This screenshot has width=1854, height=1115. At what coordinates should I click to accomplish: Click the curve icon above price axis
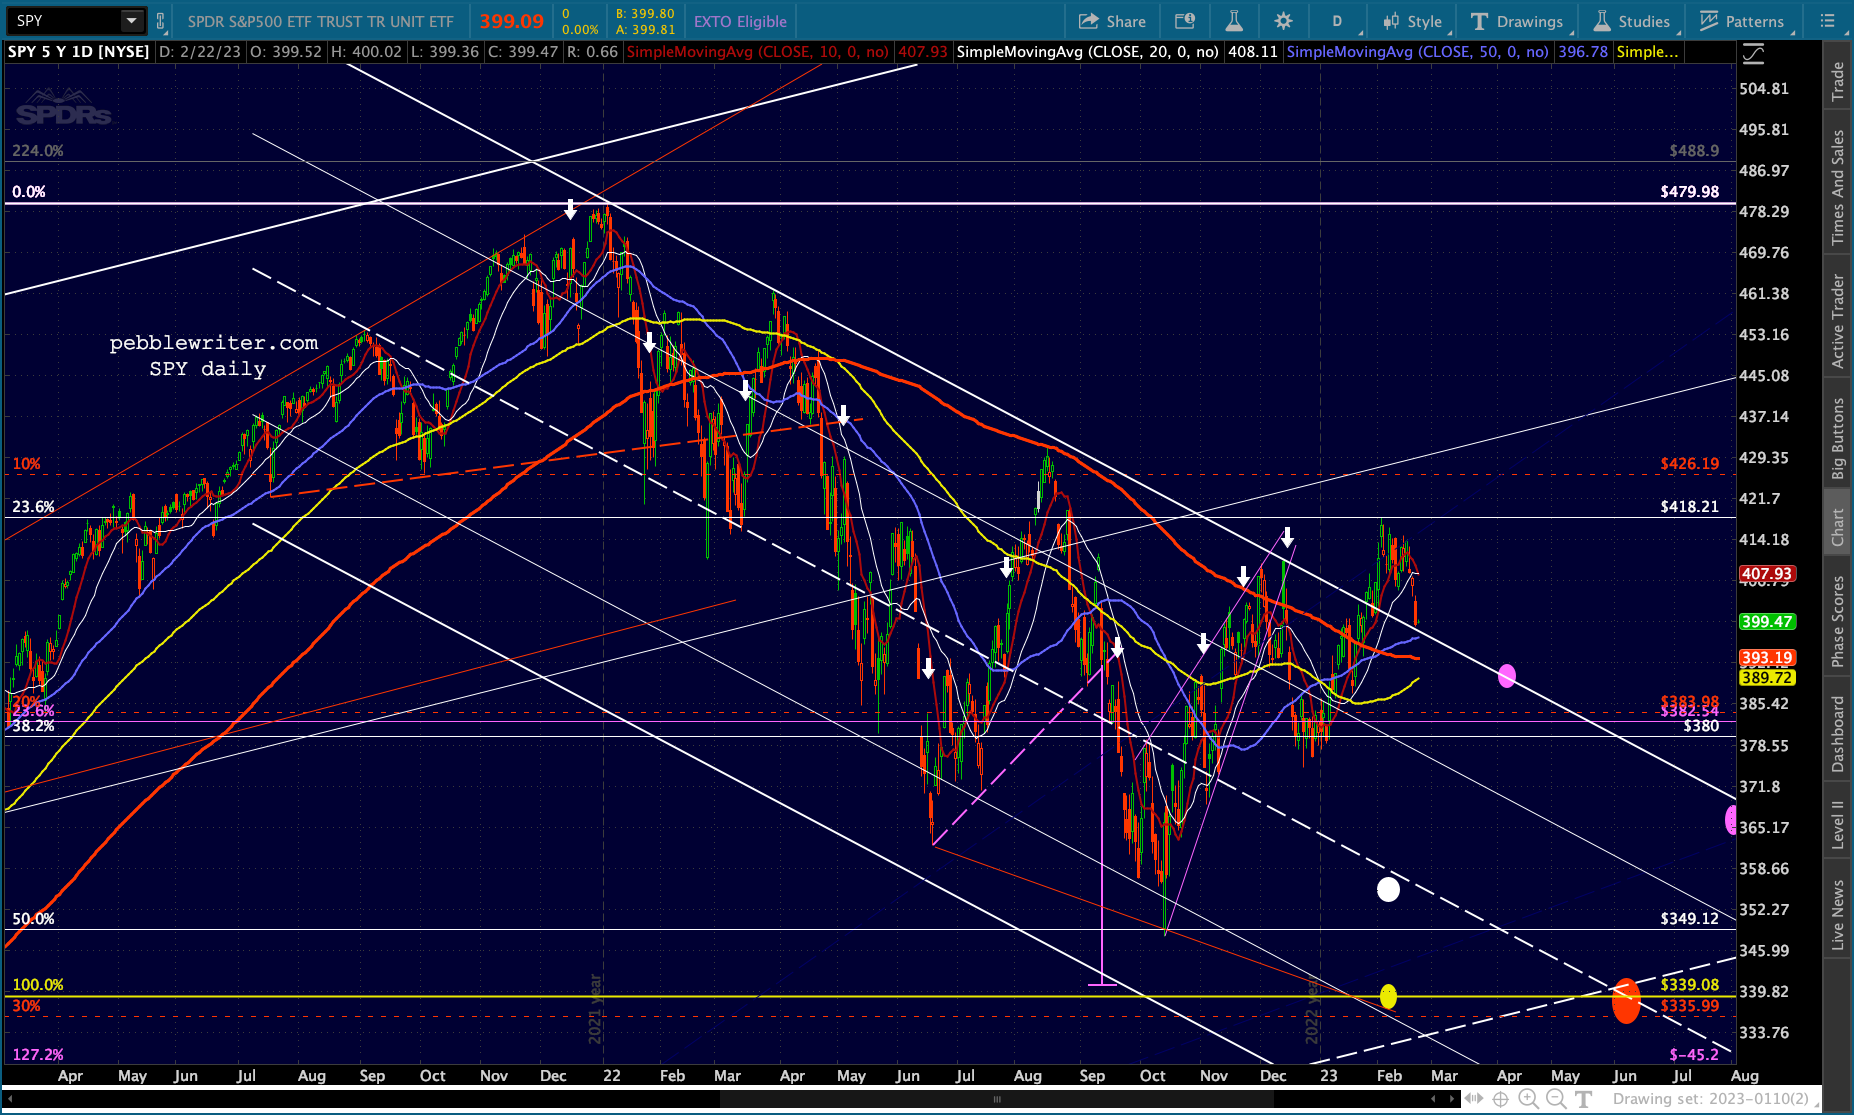[x=1752, y=53]
